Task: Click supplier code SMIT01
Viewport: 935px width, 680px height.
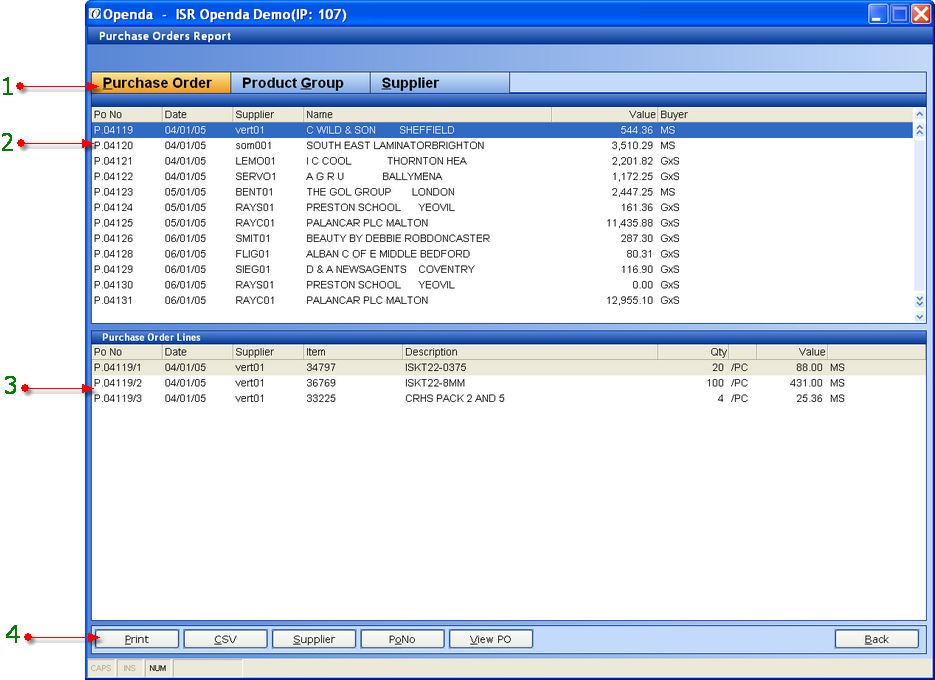Action: (252, 239)
